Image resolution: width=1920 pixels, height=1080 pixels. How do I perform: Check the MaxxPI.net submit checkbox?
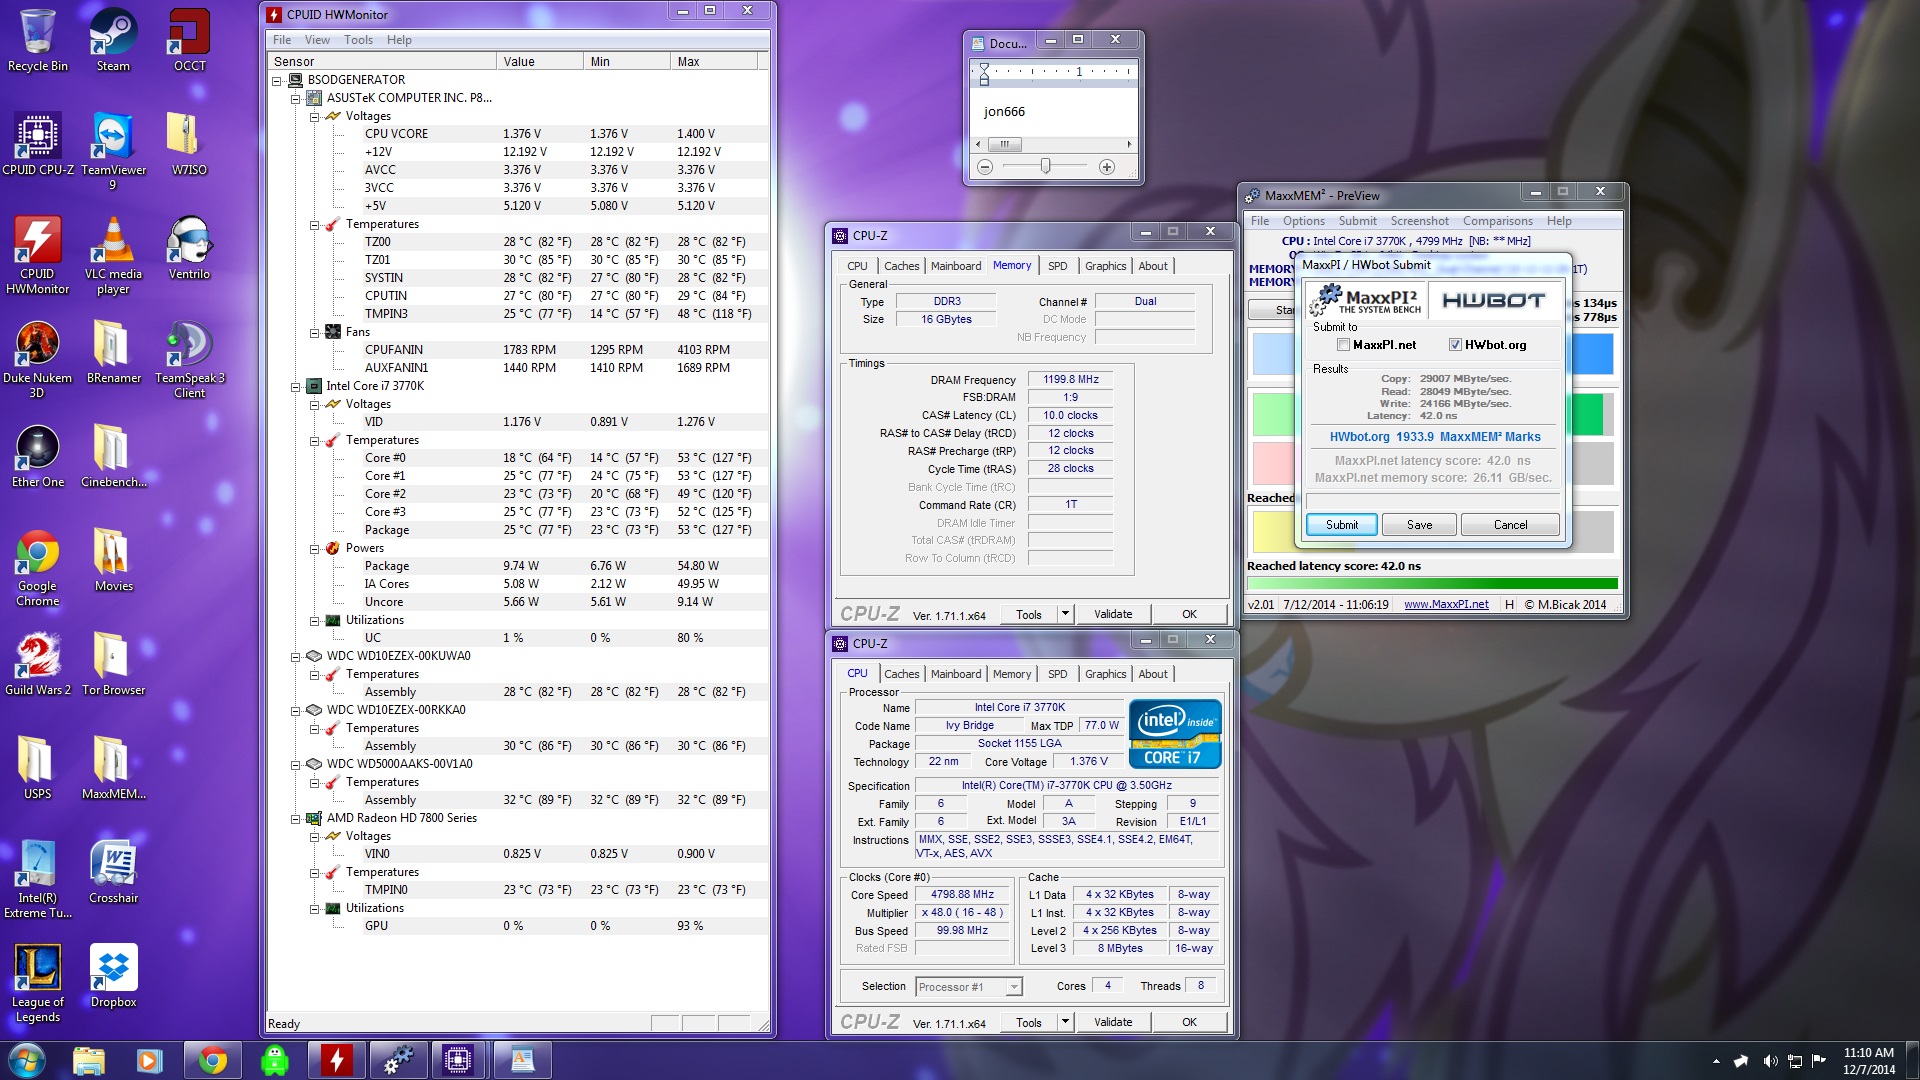pos(1343,345)
